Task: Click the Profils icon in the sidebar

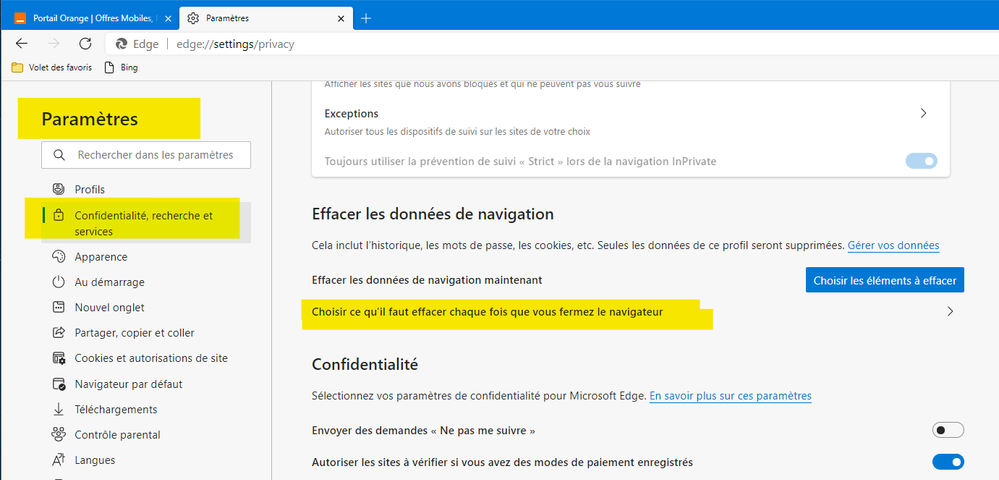Action: click(59, 189)
